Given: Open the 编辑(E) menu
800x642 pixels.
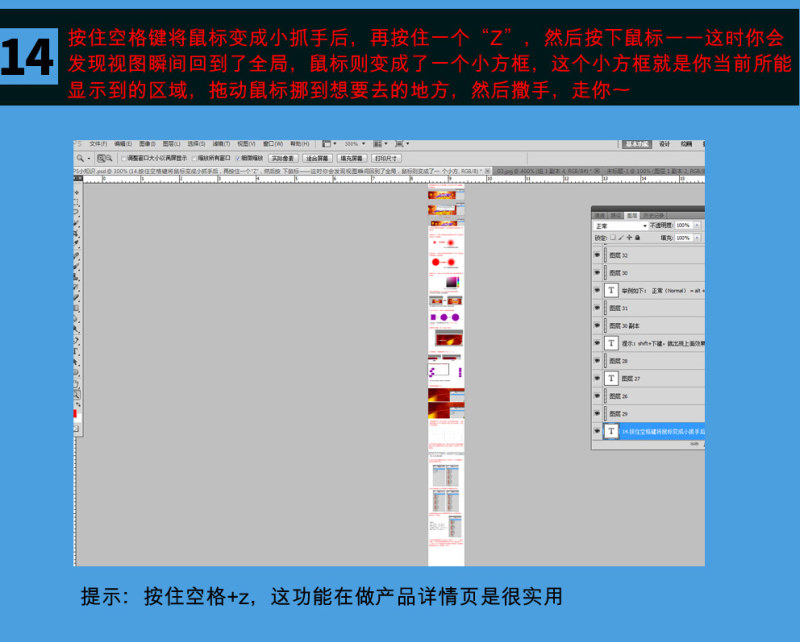Looking at the screenshot, I should (x=123, y=144).
